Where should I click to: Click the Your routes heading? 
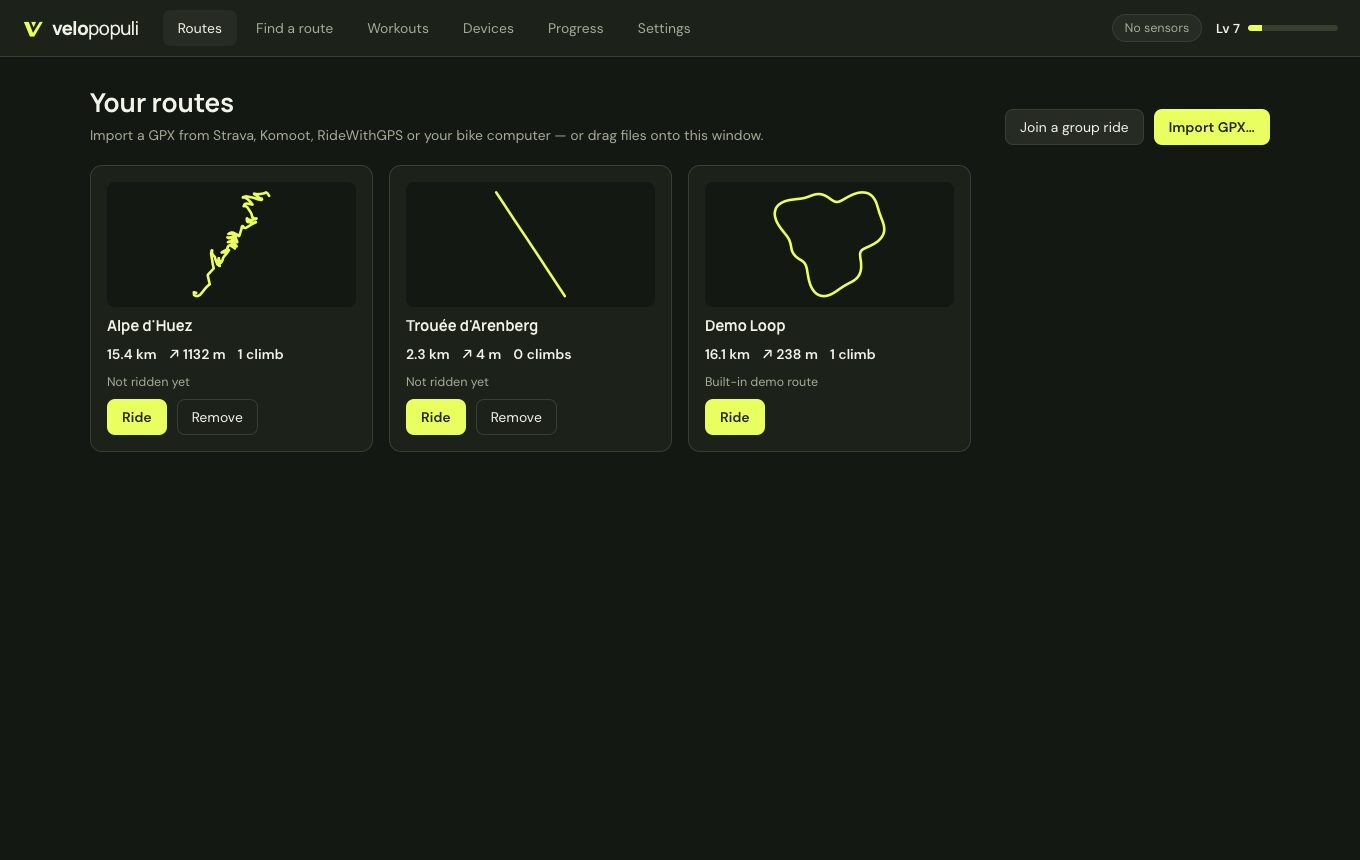[162, 103]
